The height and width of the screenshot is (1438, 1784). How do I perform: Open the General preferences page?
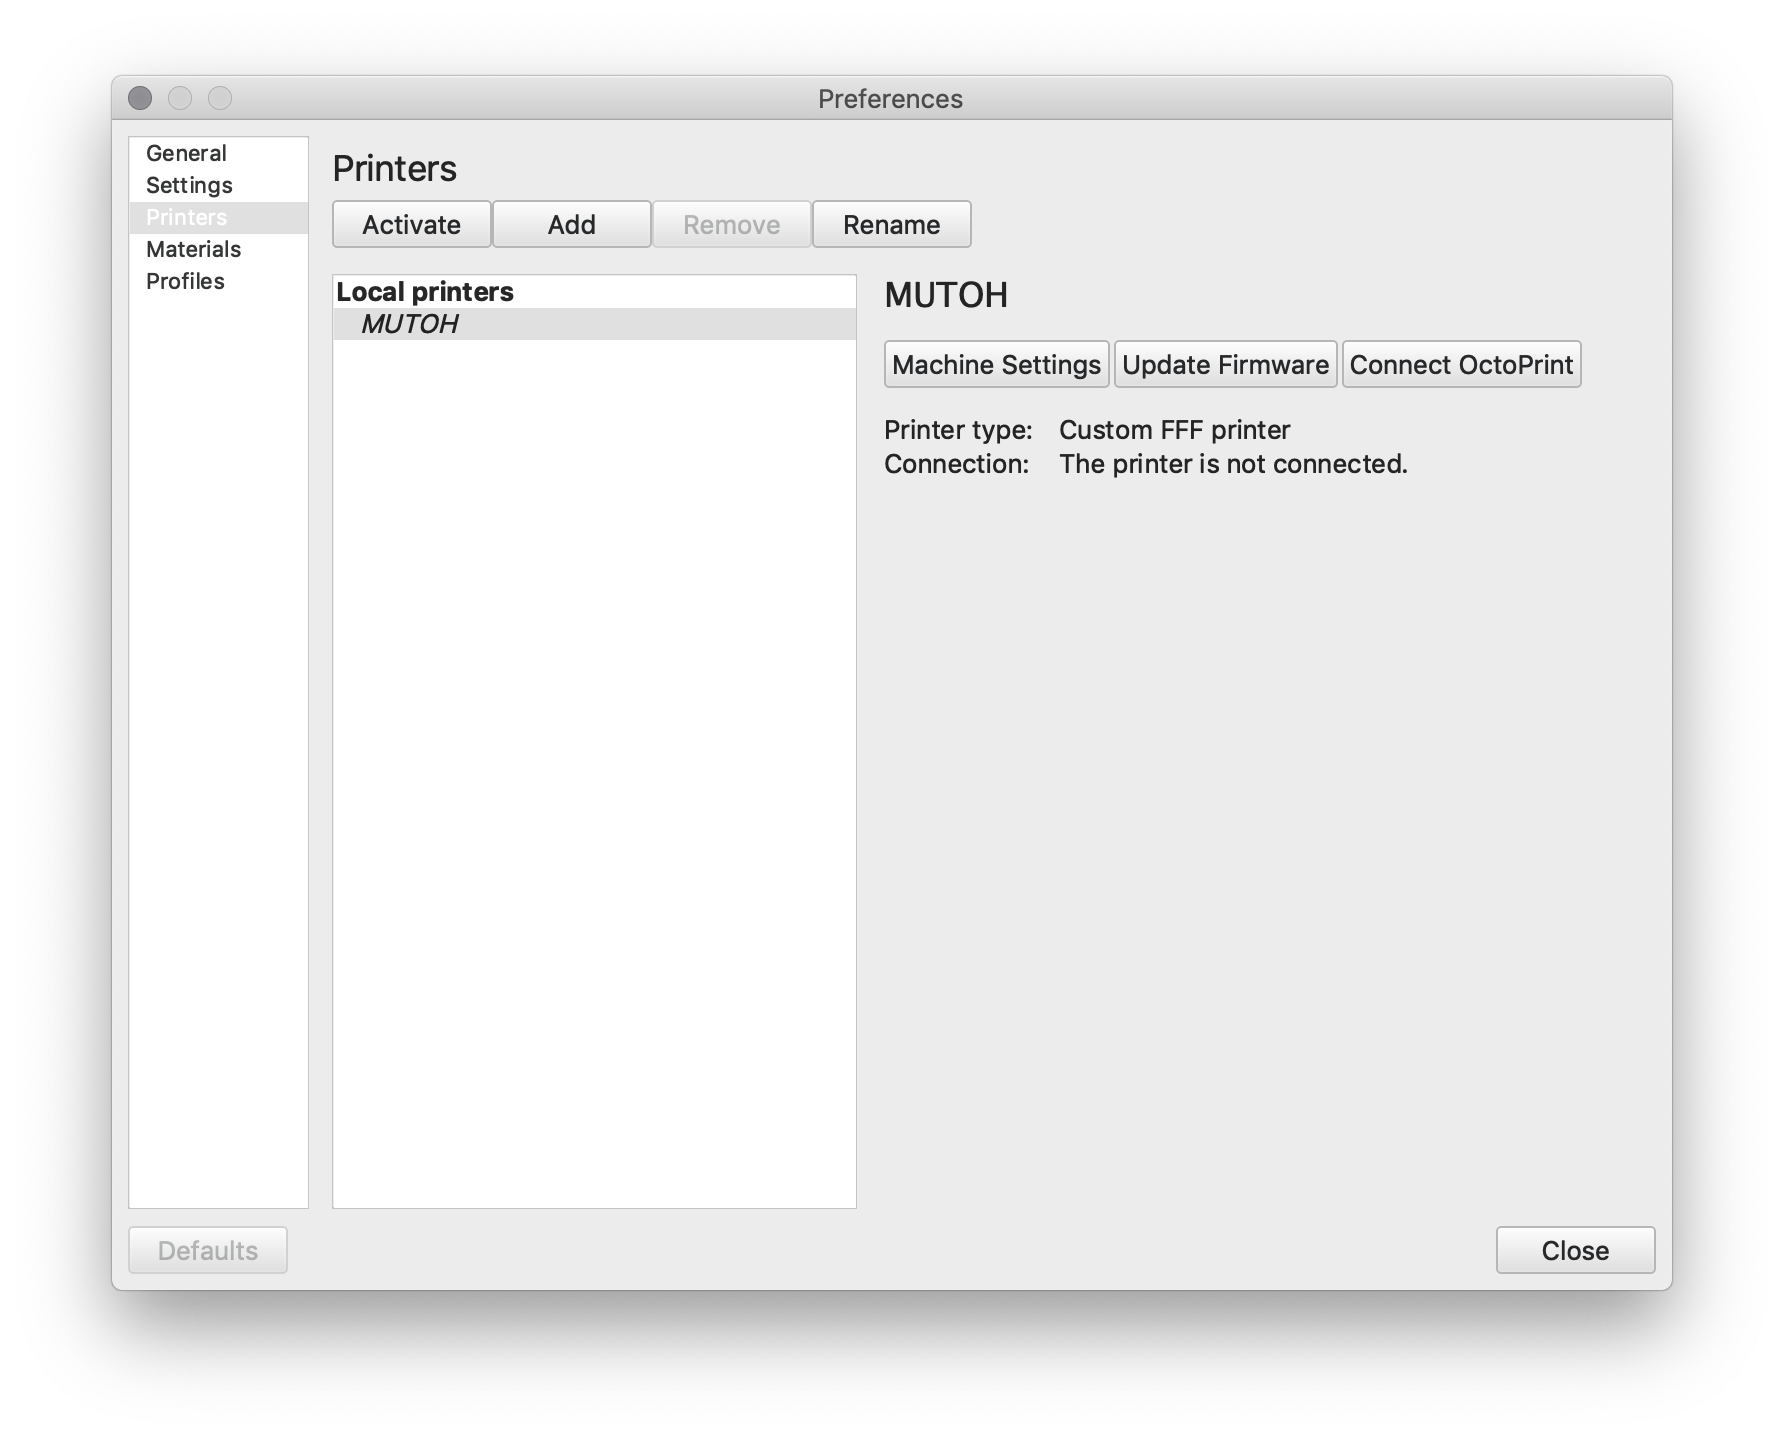pyautogui.click(x=186, y=153)
